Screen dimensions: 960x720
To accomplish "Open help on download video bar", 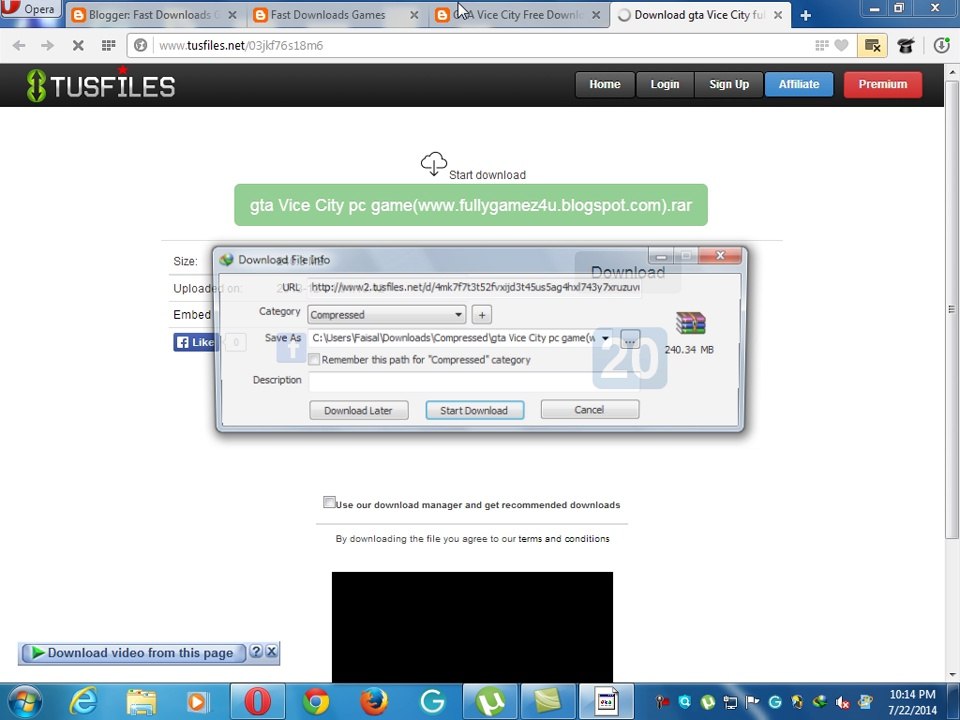I will pyautogui.click(x=256, y=651).
